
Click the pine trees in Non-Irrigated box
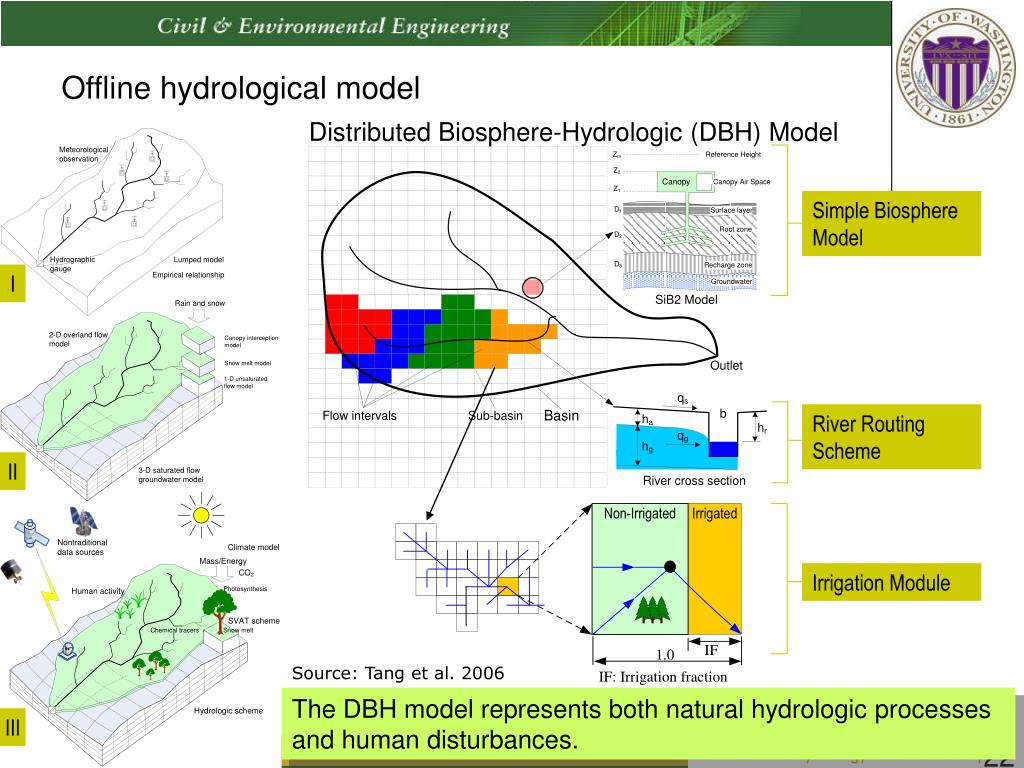(x=652, y=609)
